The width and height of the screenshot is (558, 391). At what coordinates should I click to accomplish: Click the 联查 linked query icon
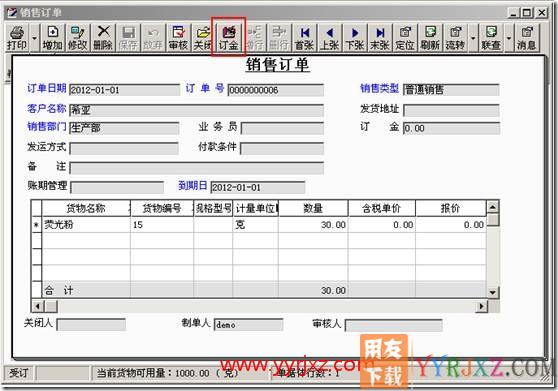(x=491, y=38)
